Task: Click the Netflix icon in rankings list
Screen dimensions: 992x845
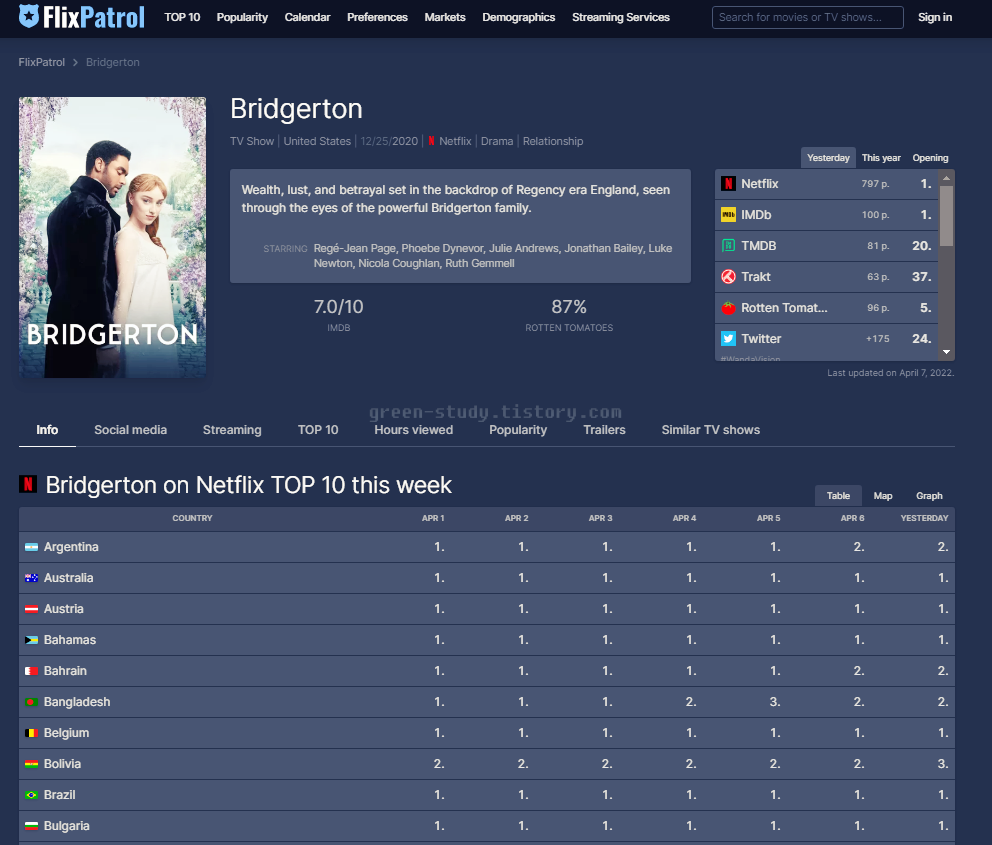Action: 728,183
